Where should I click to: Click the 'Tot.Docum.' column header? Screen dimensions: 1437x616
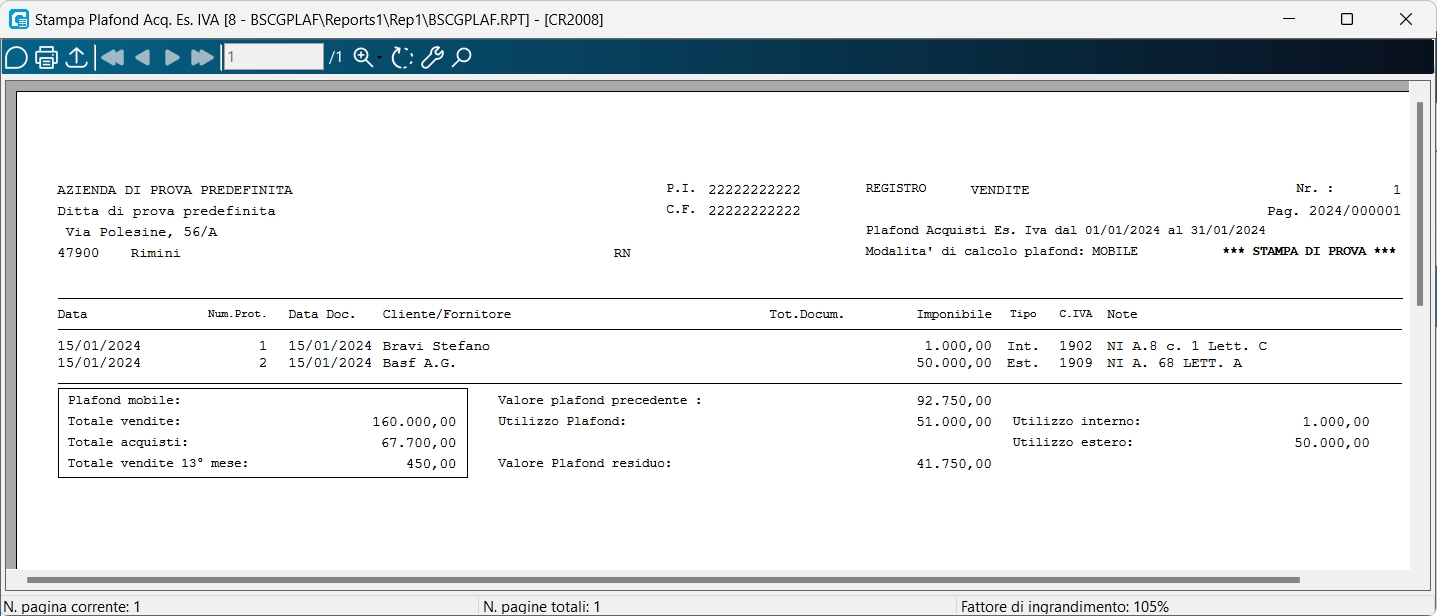tap(806, 314)
